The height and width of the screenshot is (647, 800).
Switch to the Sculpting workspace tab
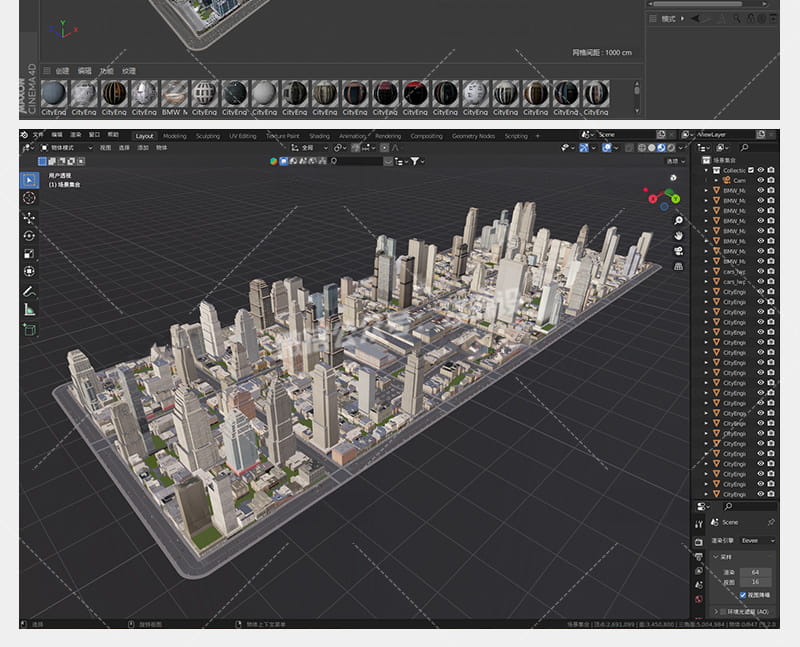208,136
